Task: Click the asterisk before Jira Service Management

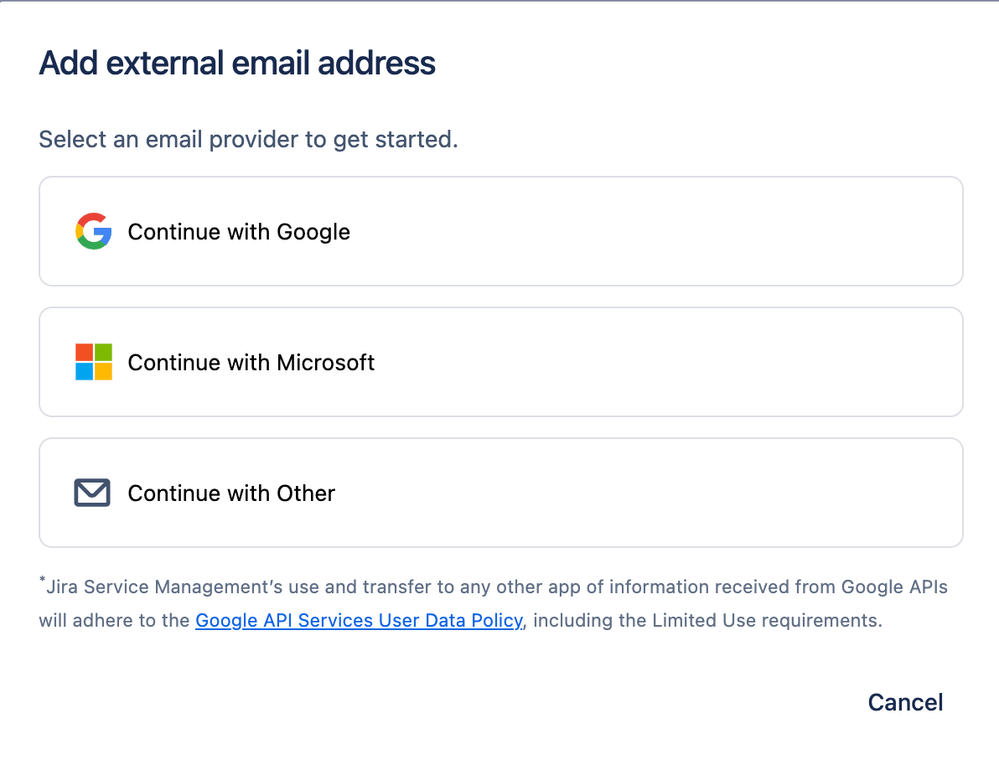Action: [x=42, y=580]
